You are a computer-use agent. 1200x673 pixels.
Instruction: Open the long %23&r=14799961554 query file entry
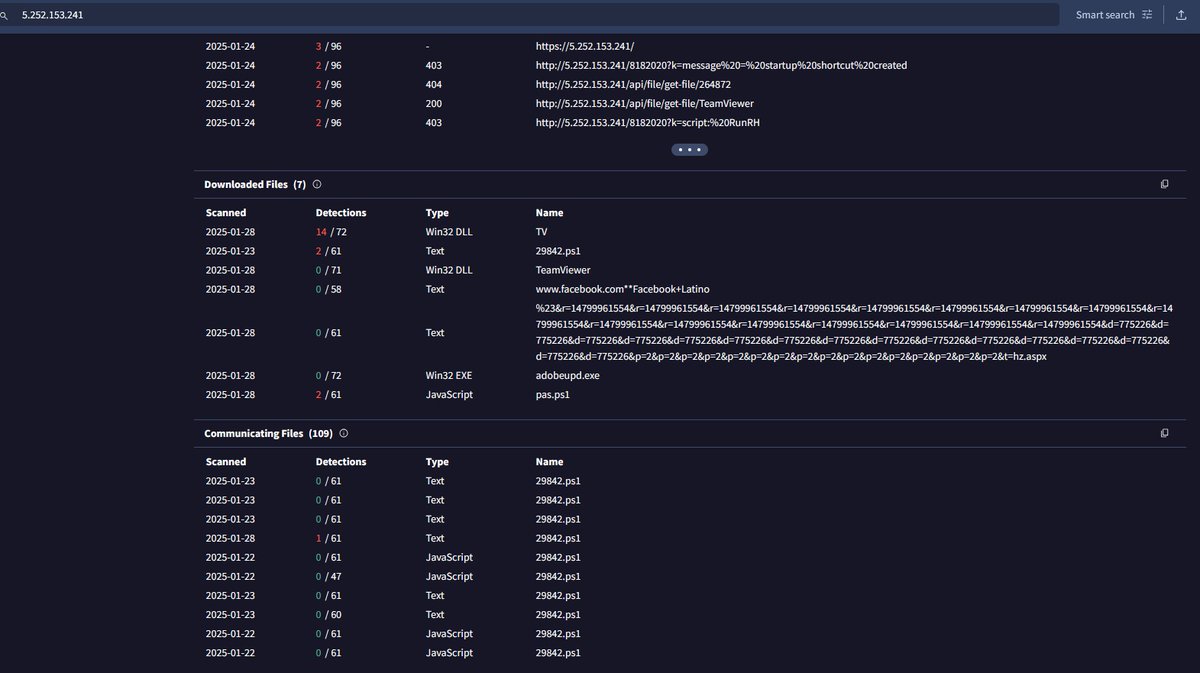pyautogui.click(x=854, y=333)
